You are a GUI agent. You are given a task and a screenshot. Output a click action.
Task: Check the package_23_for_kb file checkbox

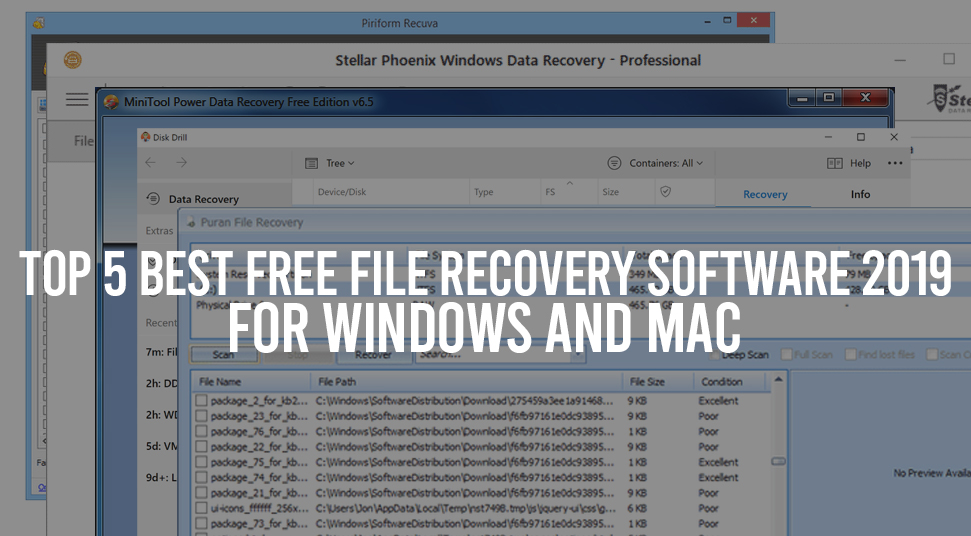(x=201, y=416)
